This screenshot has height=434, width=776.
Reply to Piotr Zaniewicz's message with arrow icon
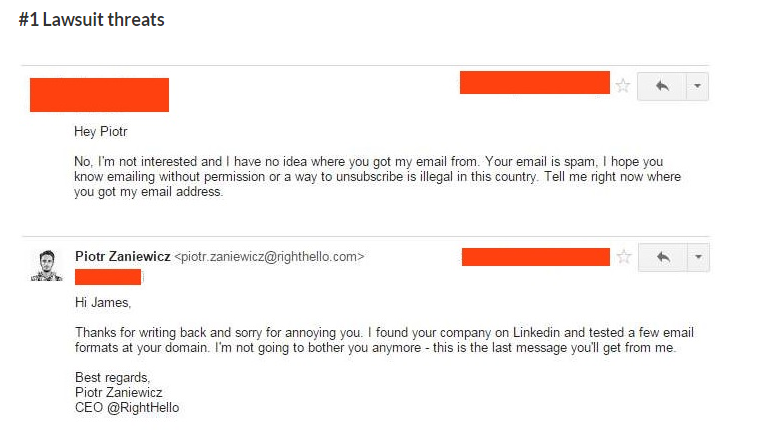[x=663, y=257]
